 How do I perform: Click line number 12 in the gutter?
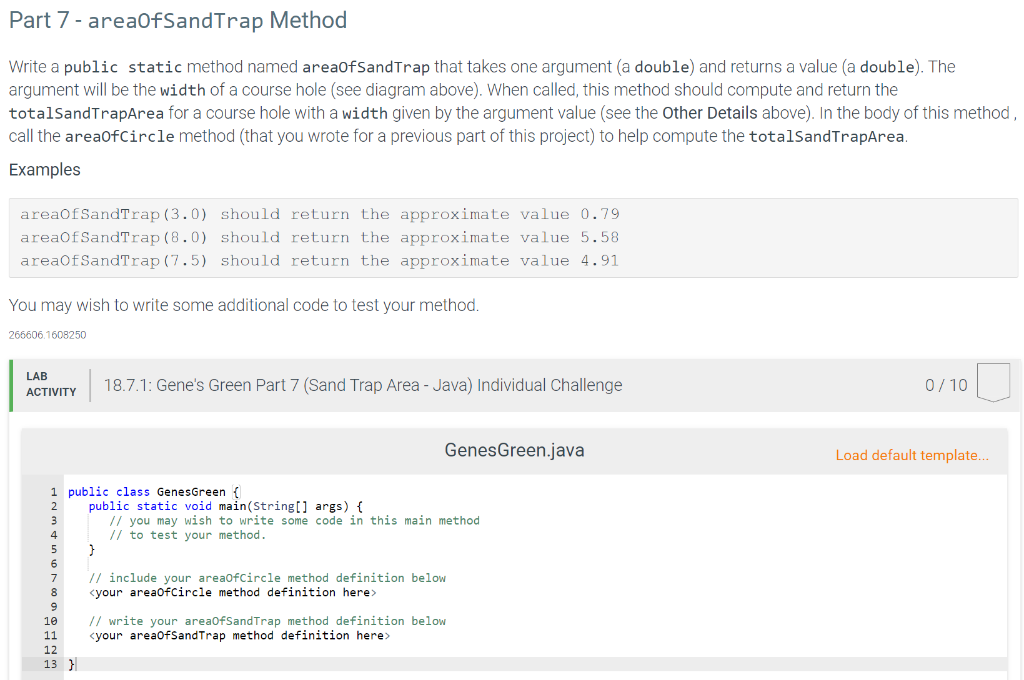click(x=50, y=650)
